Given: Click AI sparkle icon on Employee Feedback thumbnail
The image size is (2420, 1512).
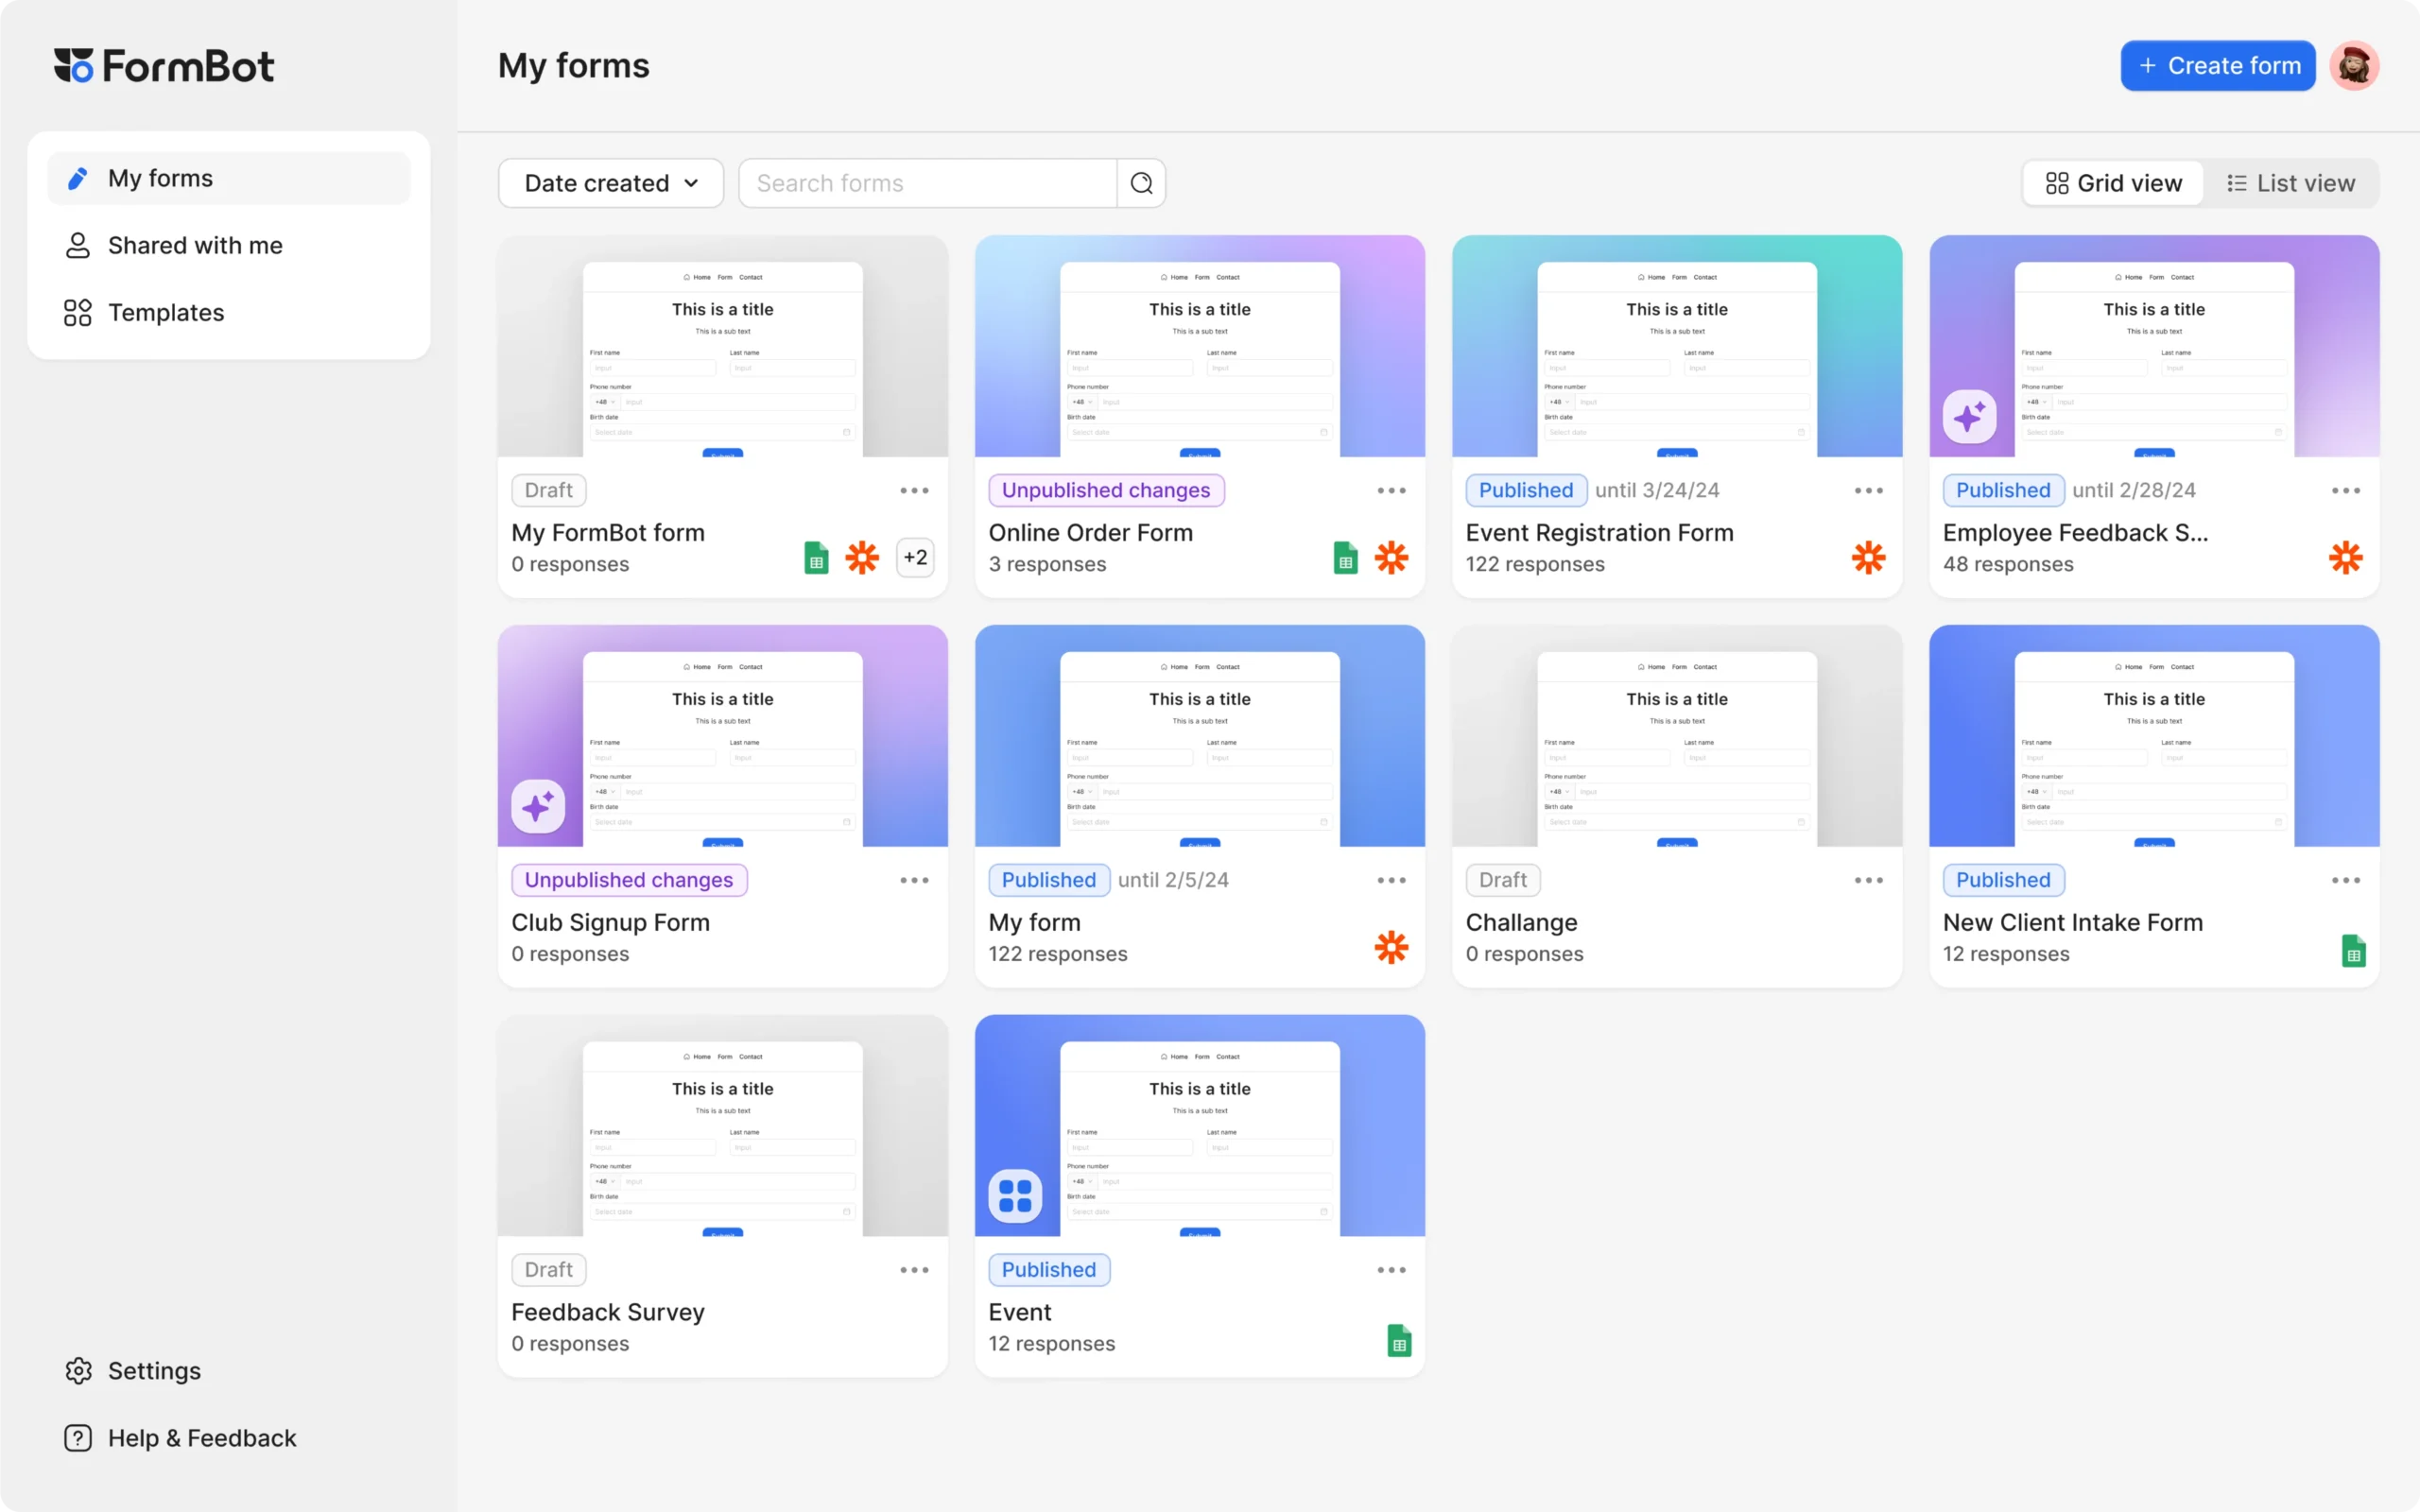Looking at the screenshot, I should [1969, 416].
